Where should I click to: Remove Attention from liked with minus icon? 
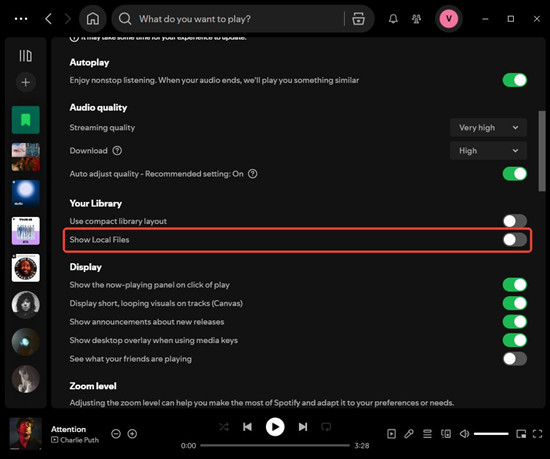(x=116, y=434)
